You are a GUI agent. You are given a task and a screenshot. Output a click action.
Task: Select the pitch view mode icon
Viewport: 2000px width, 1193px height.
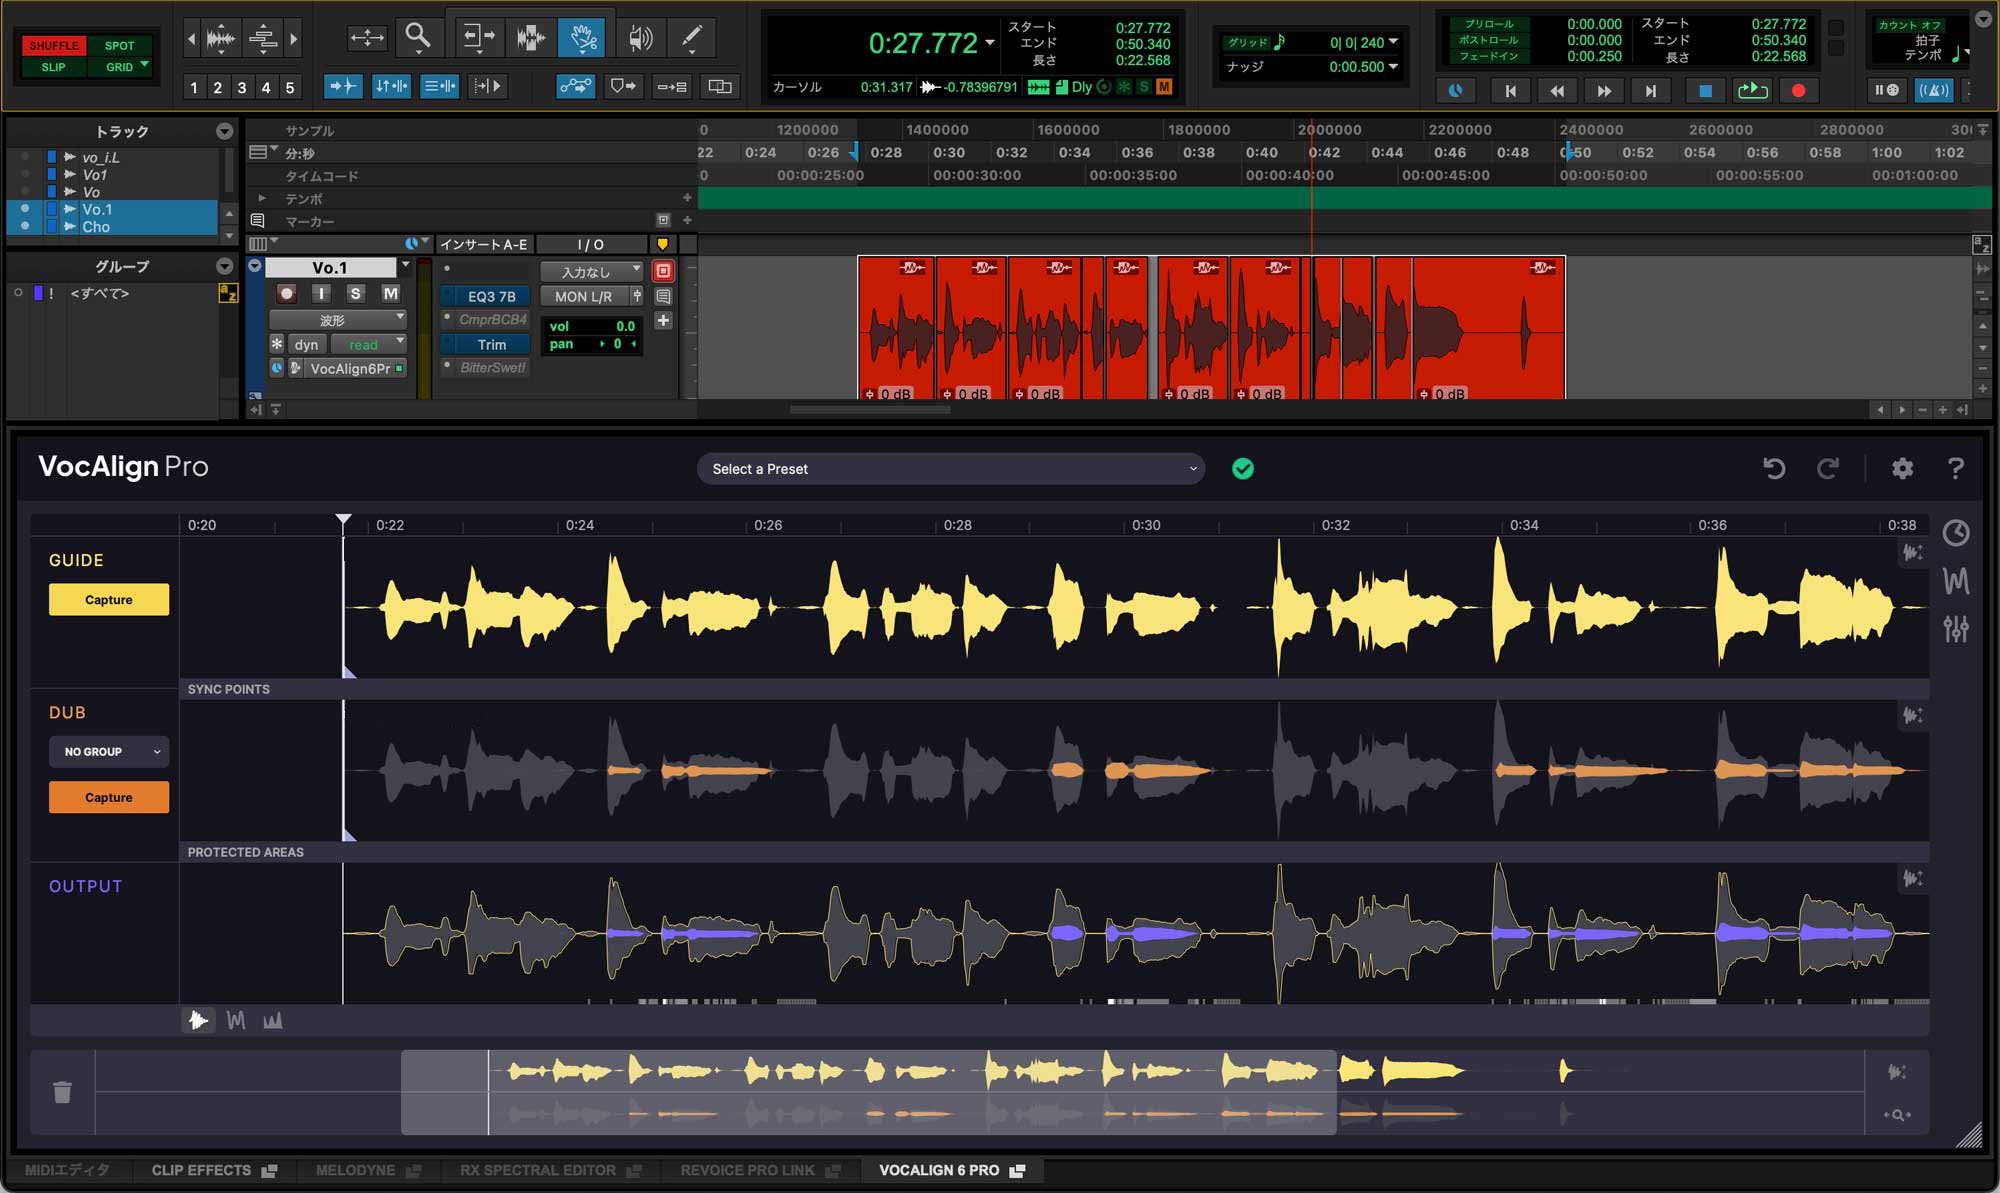click(x=236, y=1020)
